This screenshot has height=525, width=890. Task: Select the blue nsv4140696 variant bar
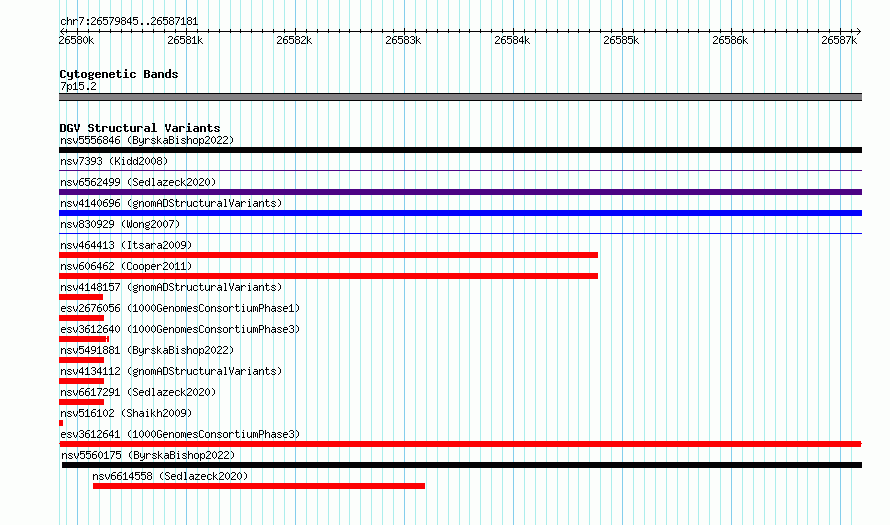pos(460,213)
